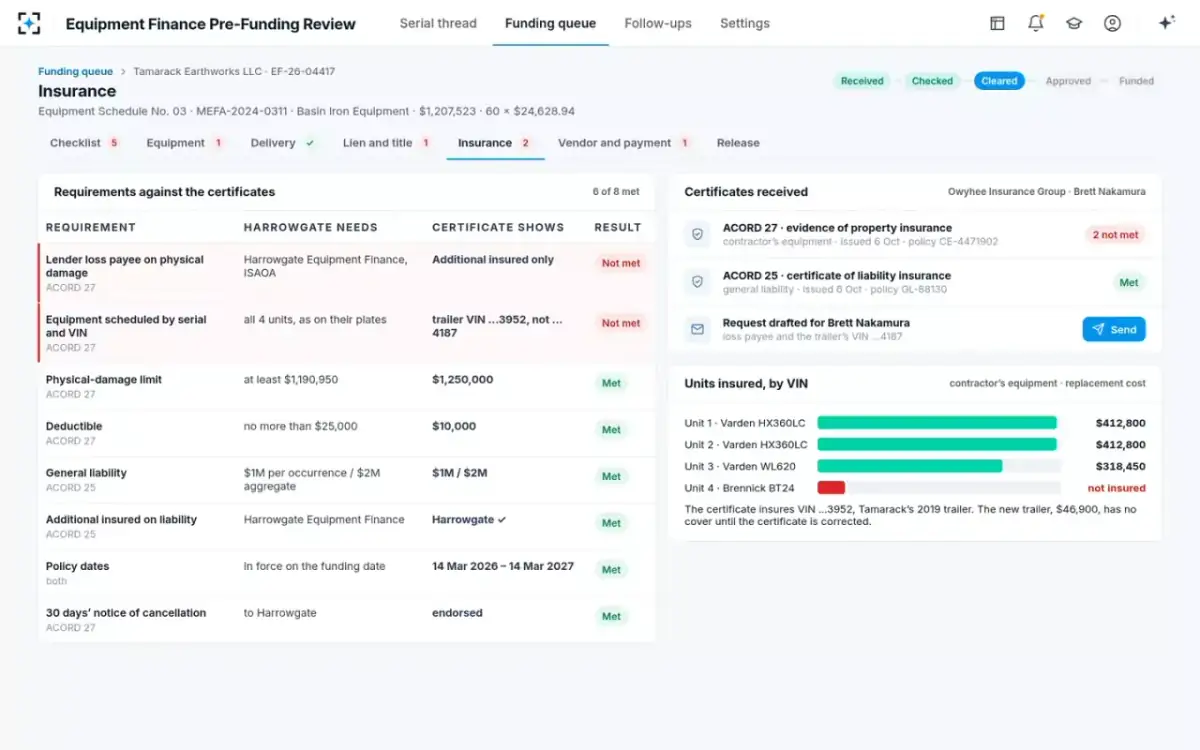The width and height of the screenshot is (1200, 750).
Task: Click the Checked status step
Action: (932, 81)
